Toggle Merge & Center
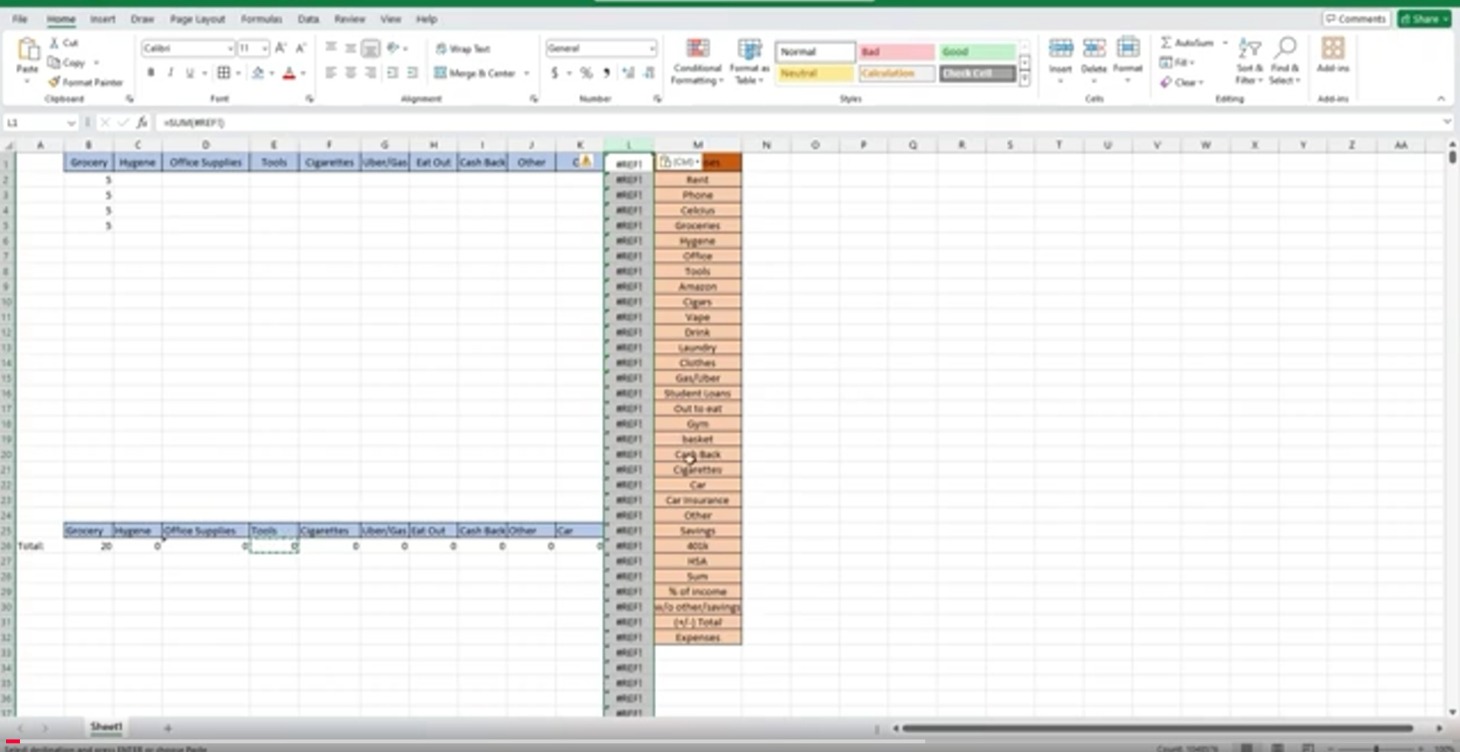The image size is (1460, 752). pyautogui.click(x=476, y=73)
